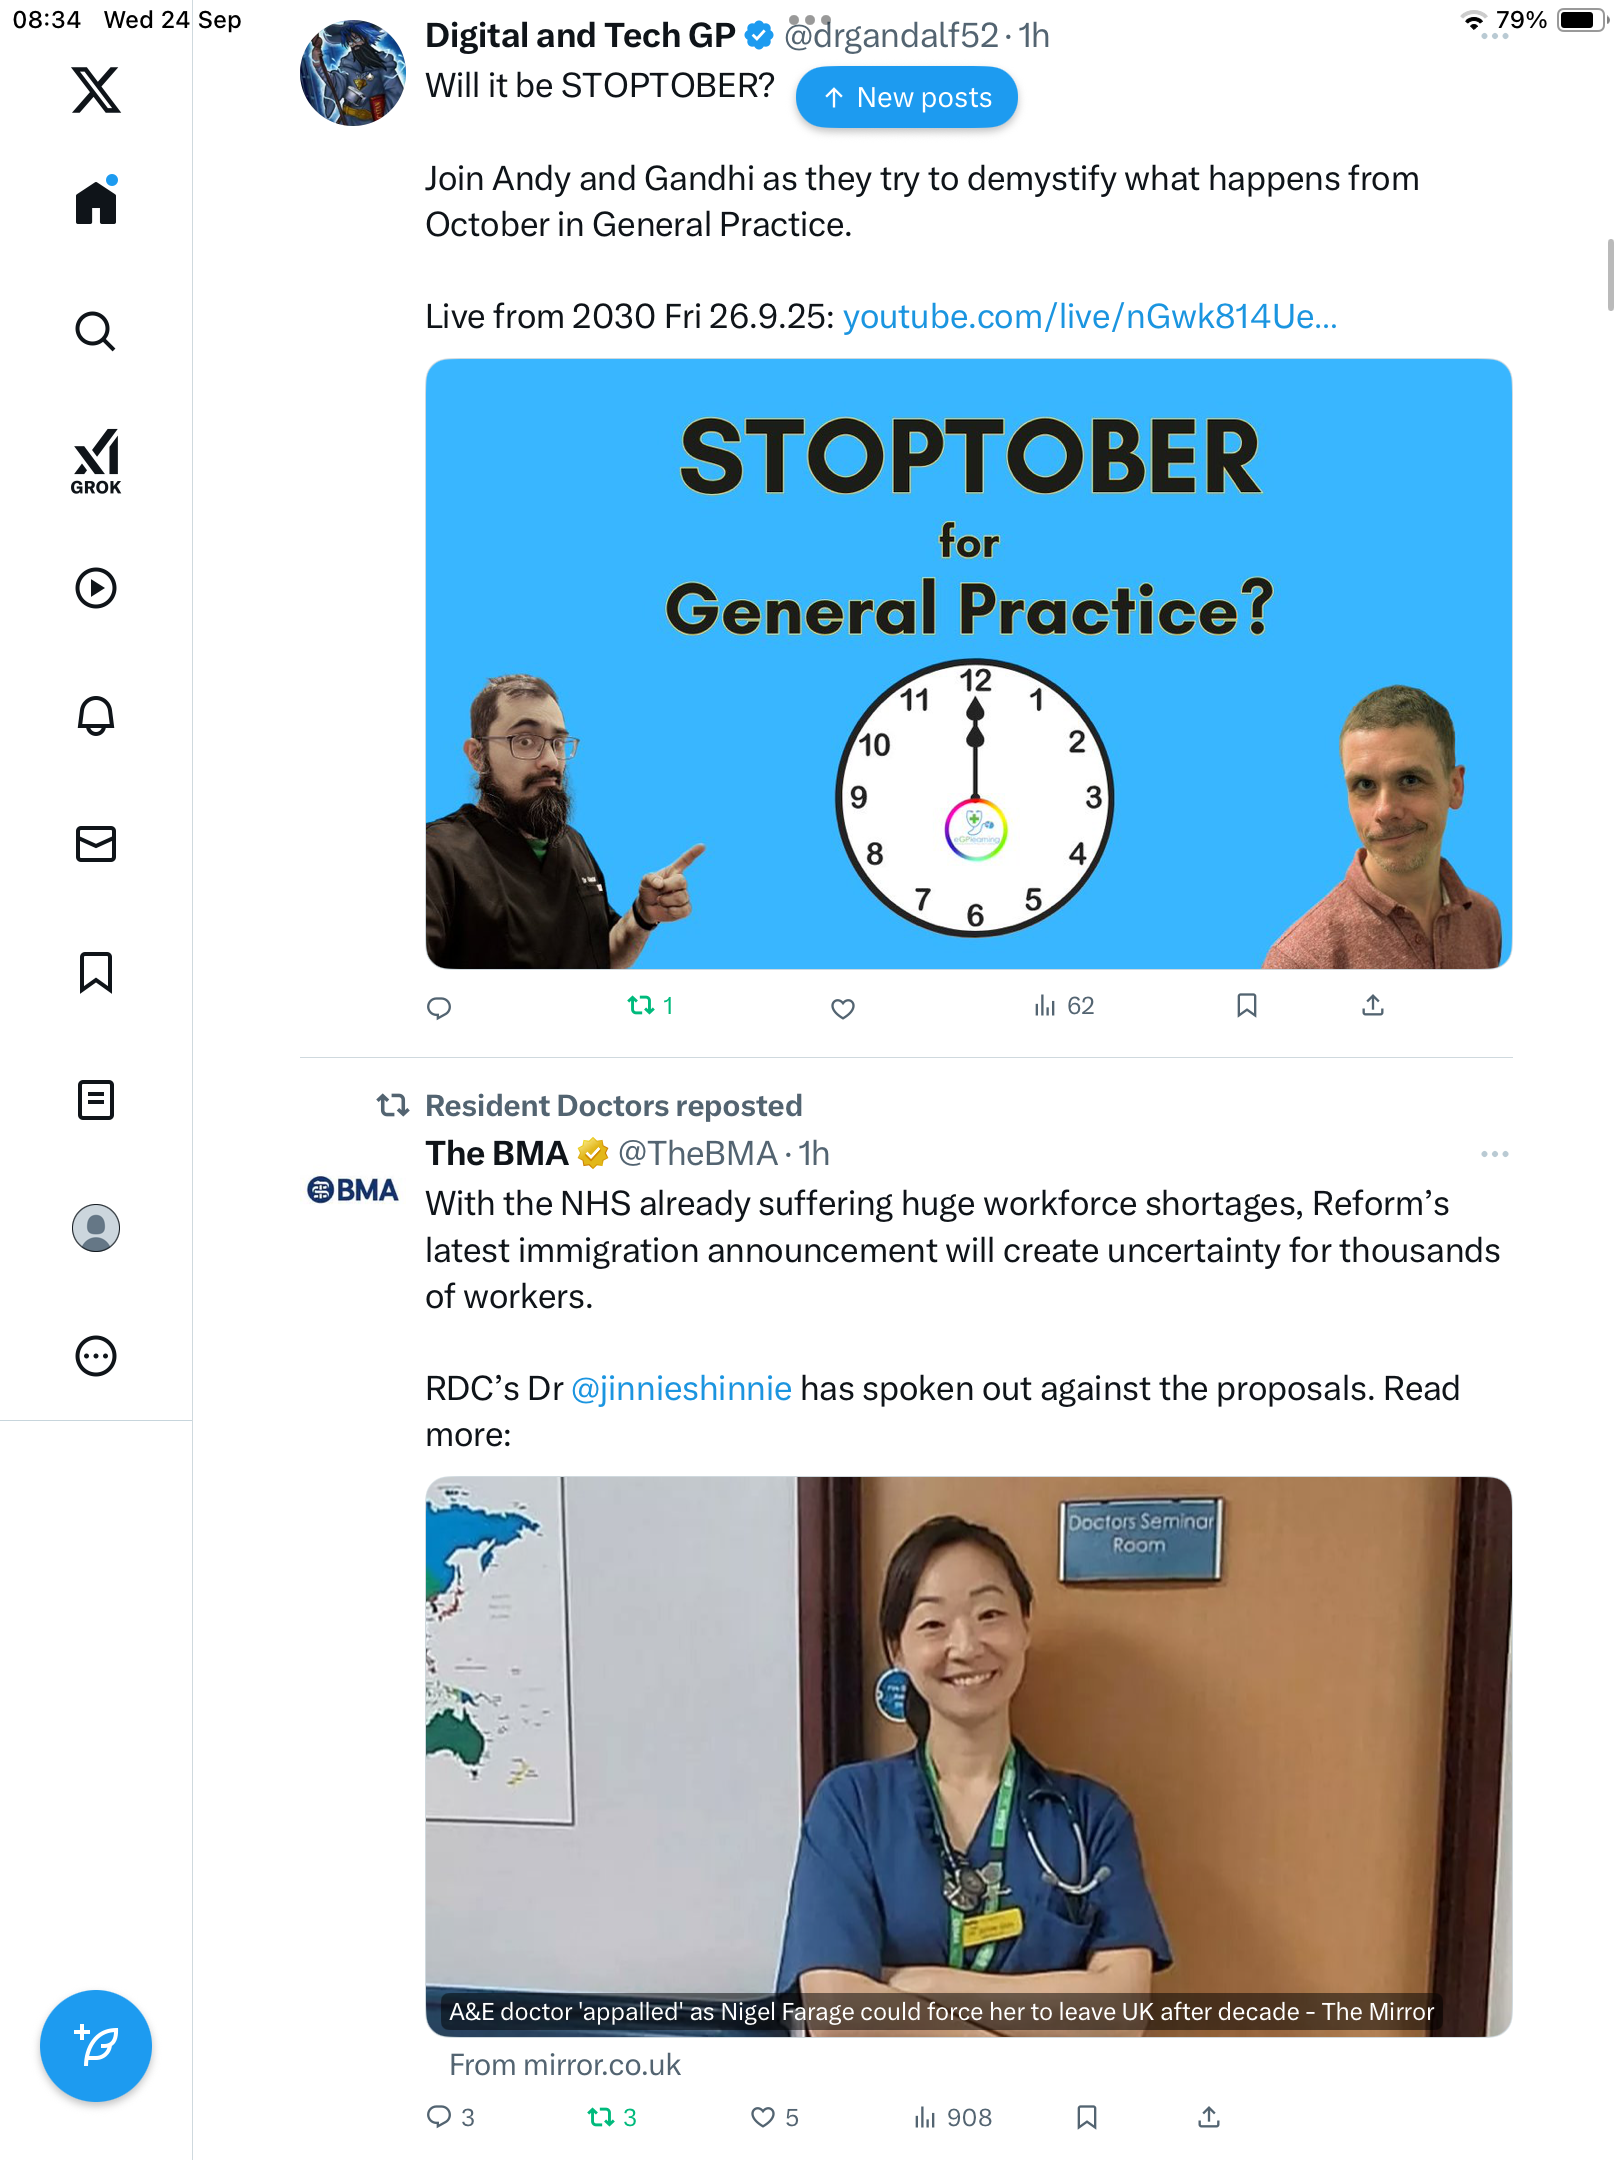This screenshot has height=2160, width=1620.
Task: Toggle repost on The BMA post
Action: (612, 2117)
